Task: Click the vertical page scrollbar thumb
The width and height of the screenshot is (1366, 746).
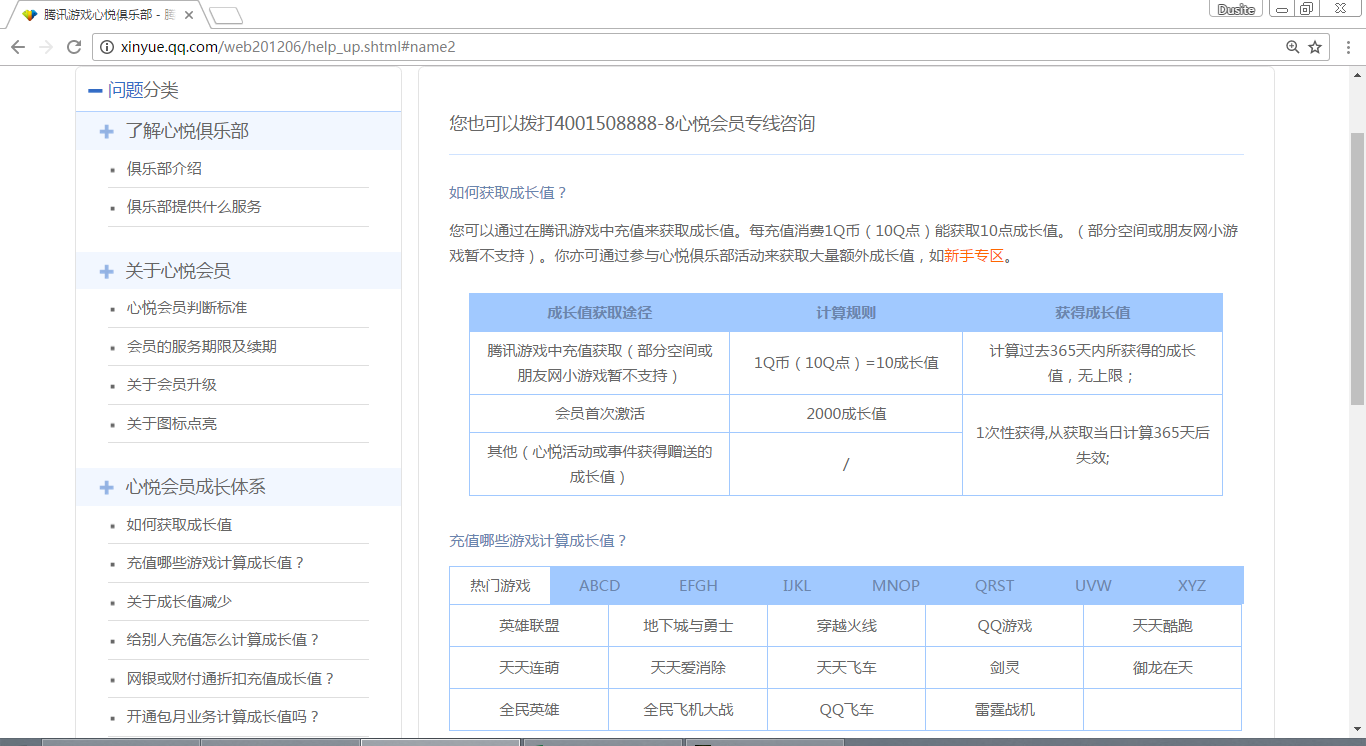Action: click(x=1357, y=268)
